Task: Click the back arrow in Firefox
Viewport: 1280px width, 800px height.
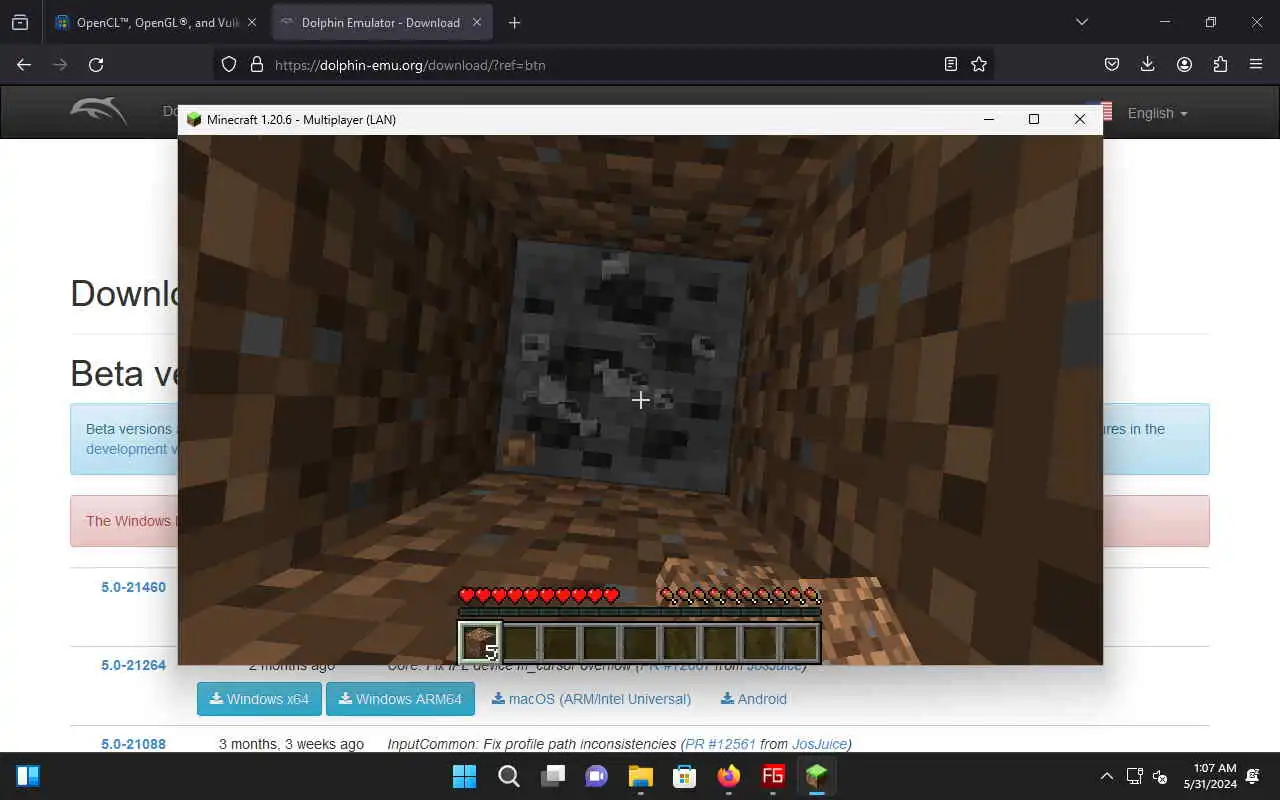Action: point(24,64)
